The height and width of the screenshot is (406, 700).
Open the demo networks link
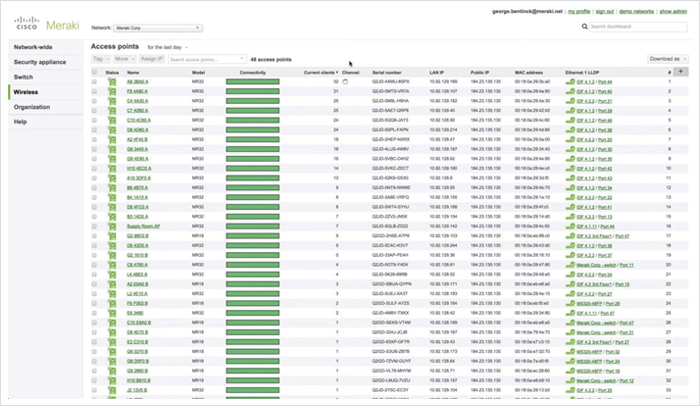[636, 12]
